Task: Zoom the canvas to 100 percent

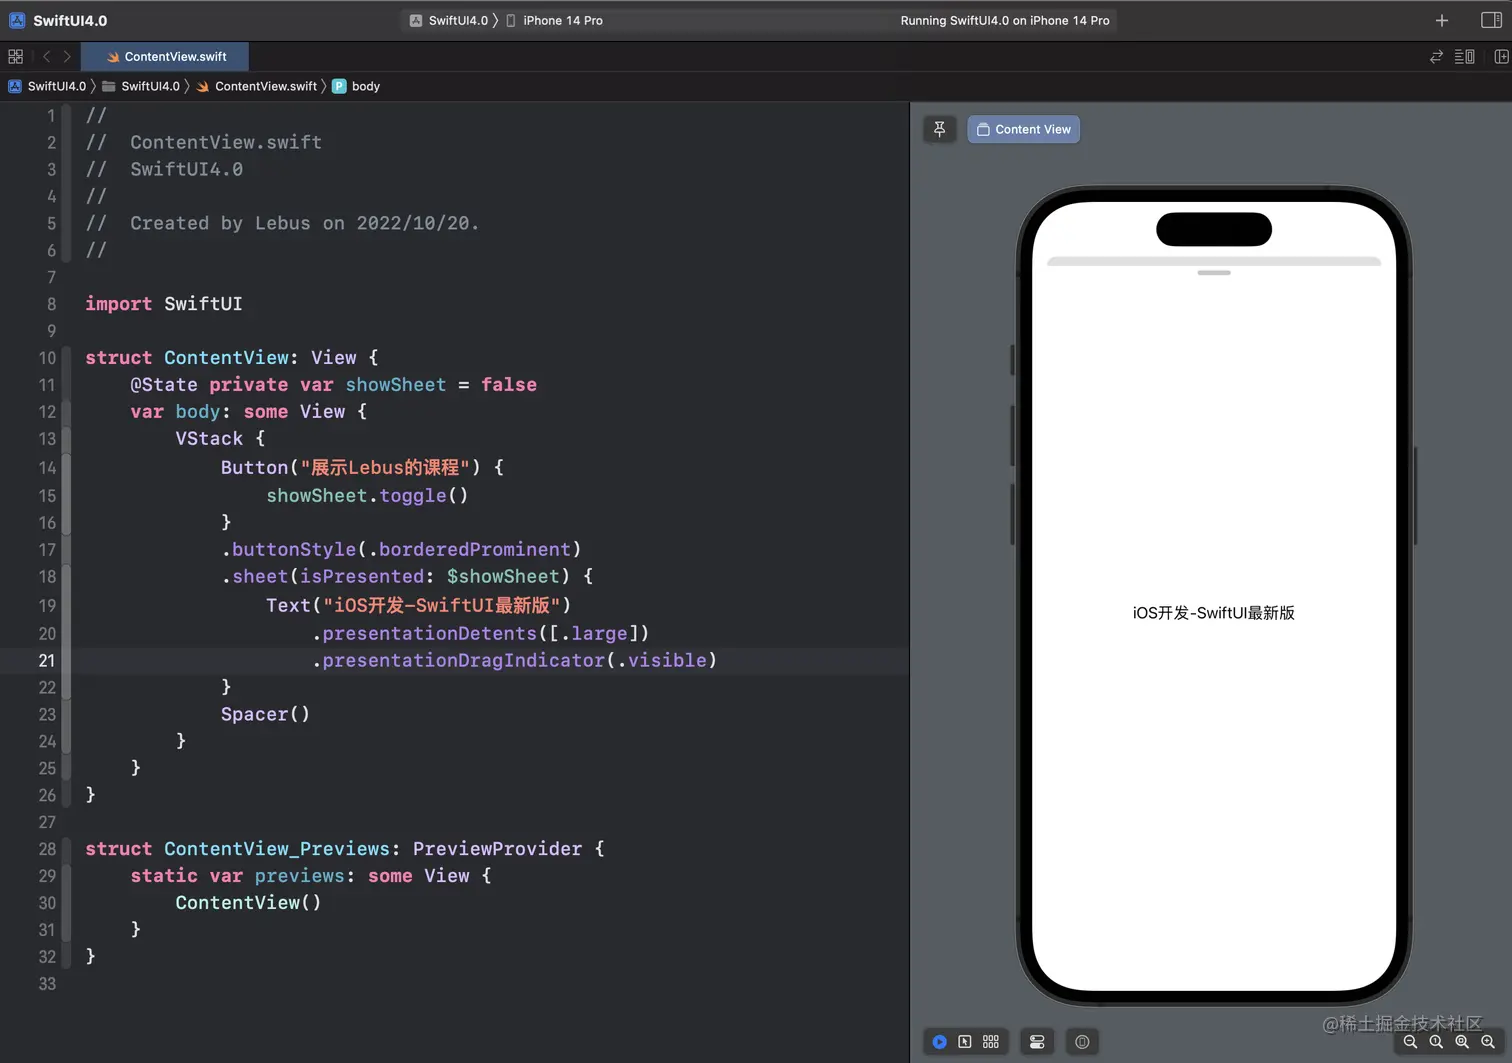Action: [x=1436, y=1042]
